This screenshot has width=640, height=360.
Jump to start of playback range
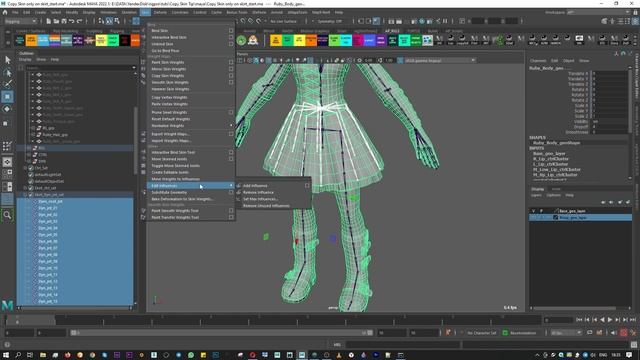tap(579, 320)
